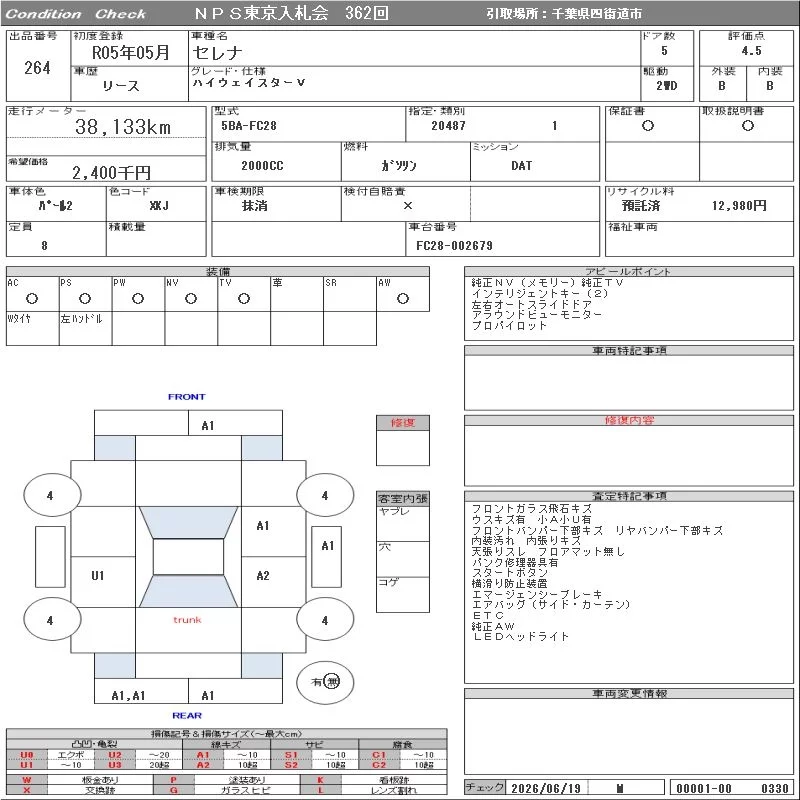Click the color code "XKJ"
Screen dimensions: 800x800
(x=159, y=206)
